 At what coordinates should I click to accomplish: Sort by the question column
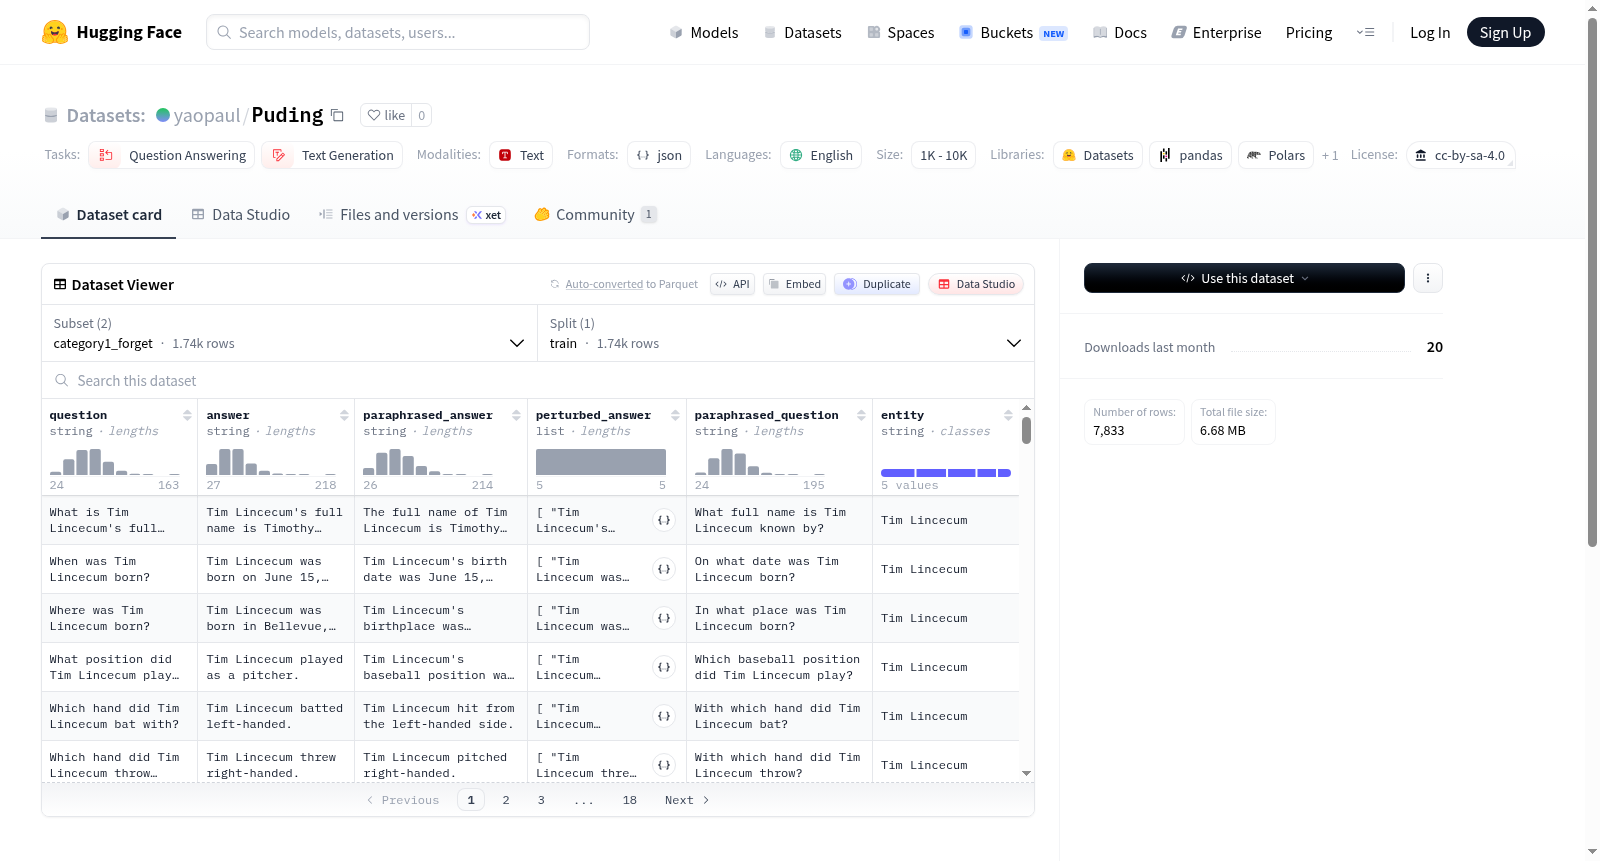[187, 415]
